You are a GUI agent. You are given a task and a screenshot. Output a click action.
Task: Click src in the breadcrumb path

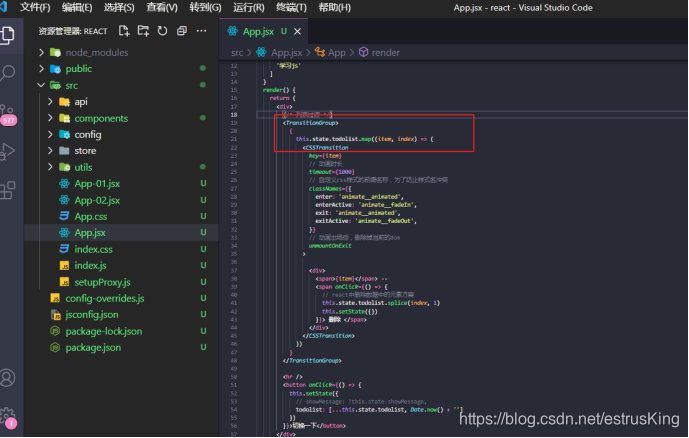pyautogui.click(x=237, y=53)
